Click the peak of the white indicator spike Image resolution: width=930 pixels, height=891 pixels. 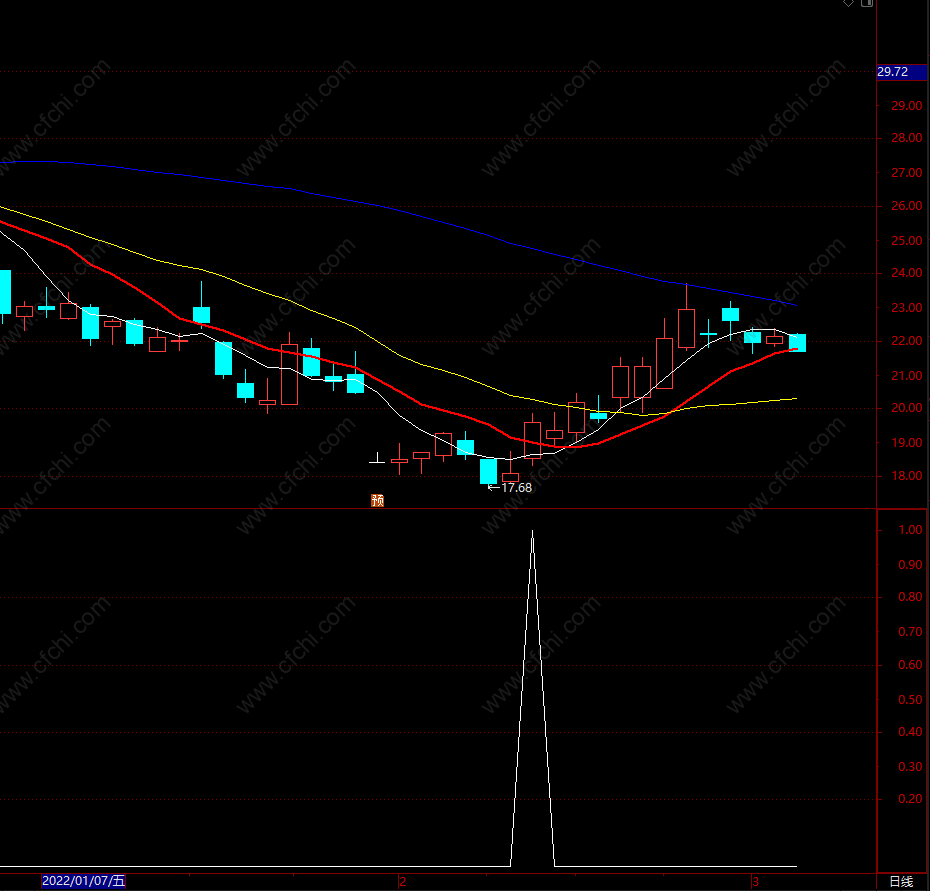tap(532, 532)
